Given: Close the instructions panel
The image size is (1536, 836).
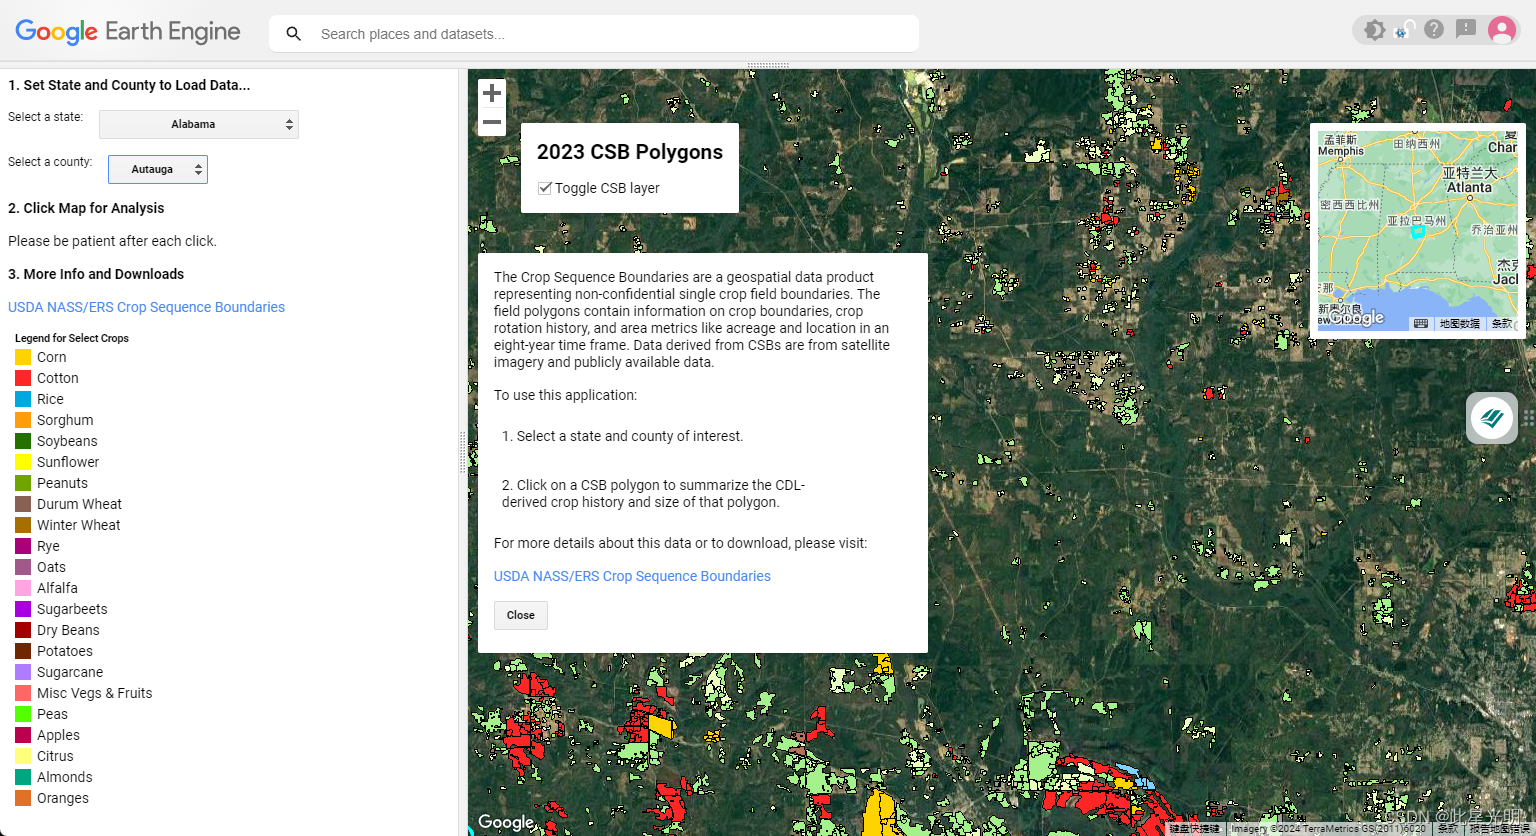Looking at the screenshot, I should (x=521, y=615).
